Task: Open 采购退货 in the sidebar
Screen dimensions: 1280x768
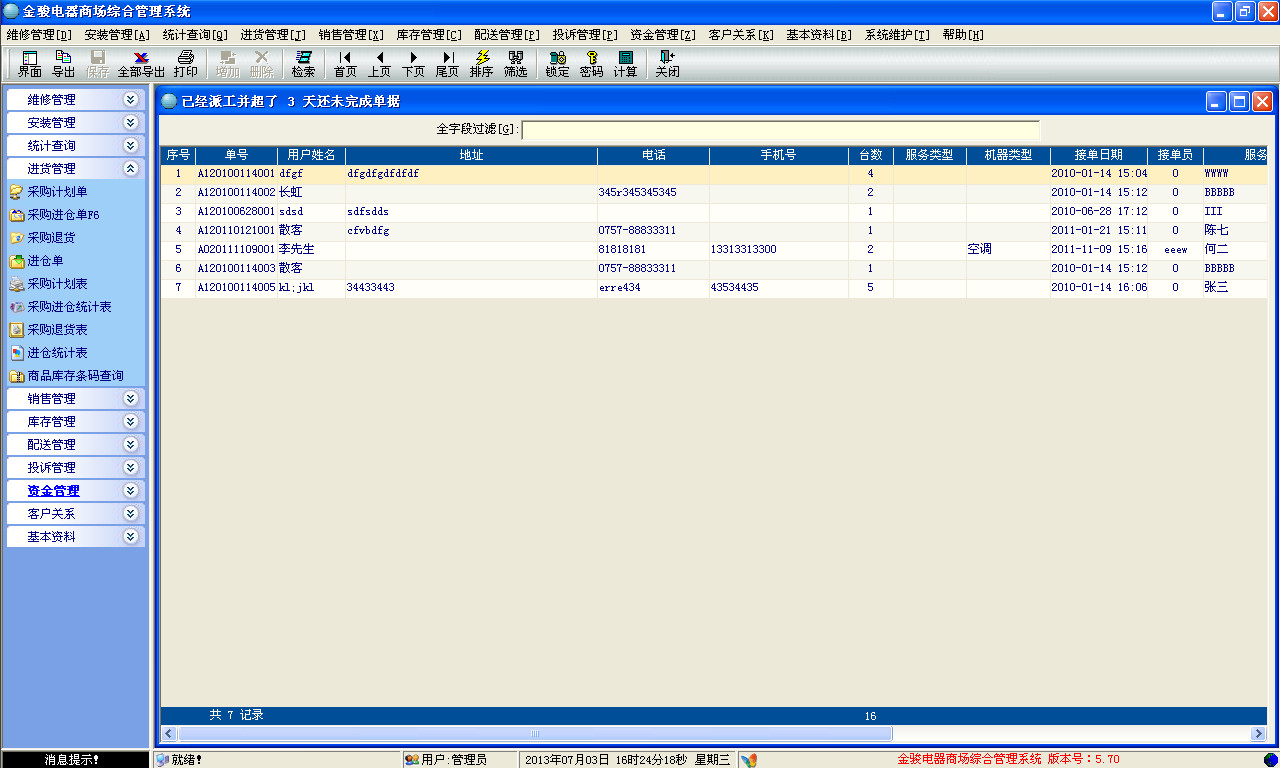Action: tap(42, 238)
